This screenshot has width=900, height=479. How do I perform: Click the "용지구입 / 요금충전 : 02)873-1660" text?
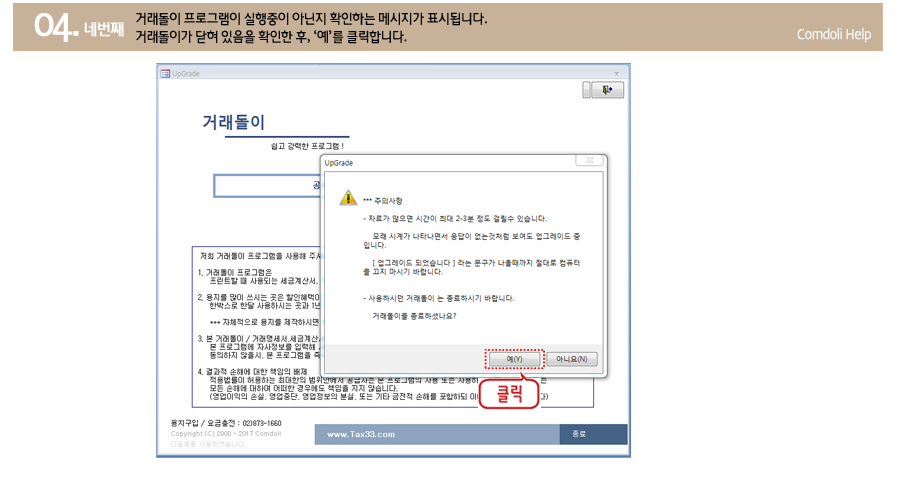(x=226, y=423)
